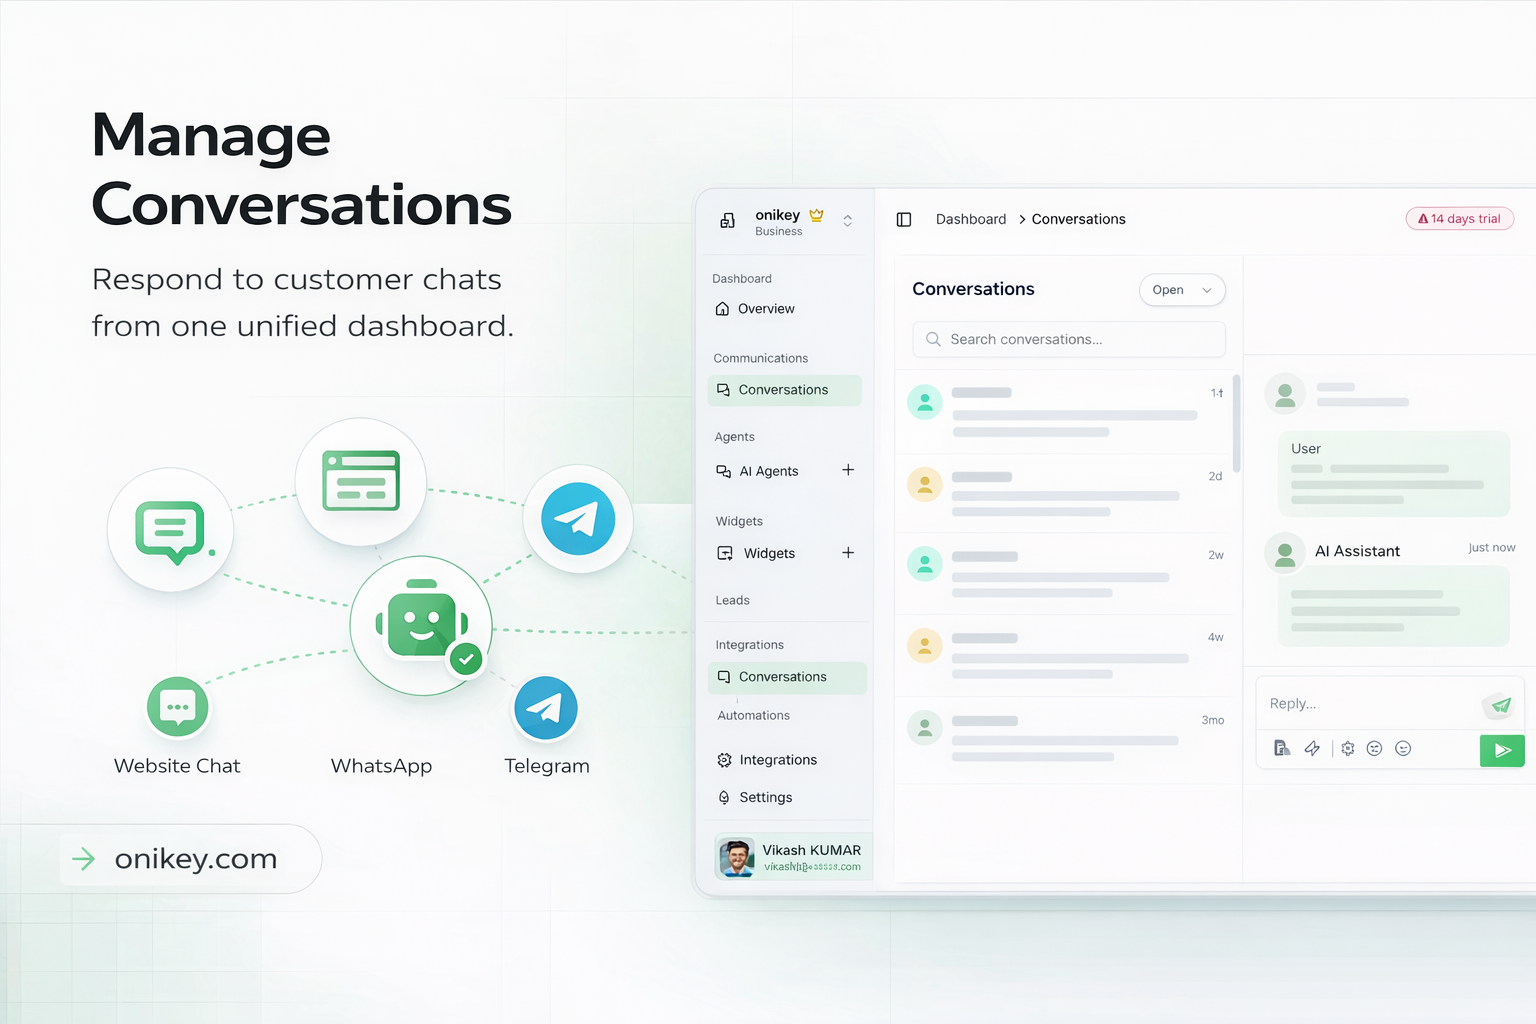The width and height of the screenshot is (1536, 1024).
Task: Toggle the sidebar panel icon
Action: (904, 219)
